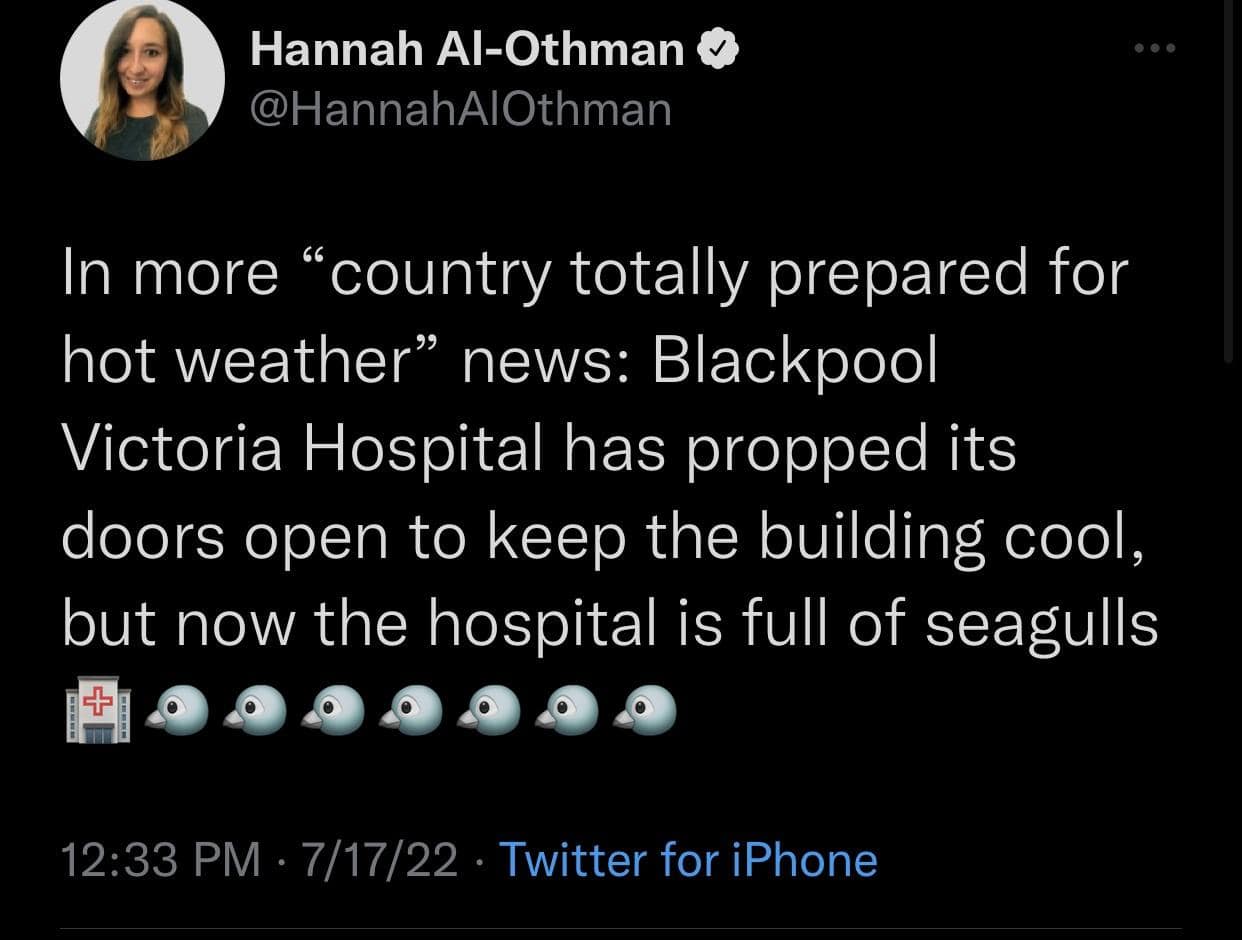This screenshot has width=1242, height=940.
Task: Click the blue verified badge
Action: 722,50
